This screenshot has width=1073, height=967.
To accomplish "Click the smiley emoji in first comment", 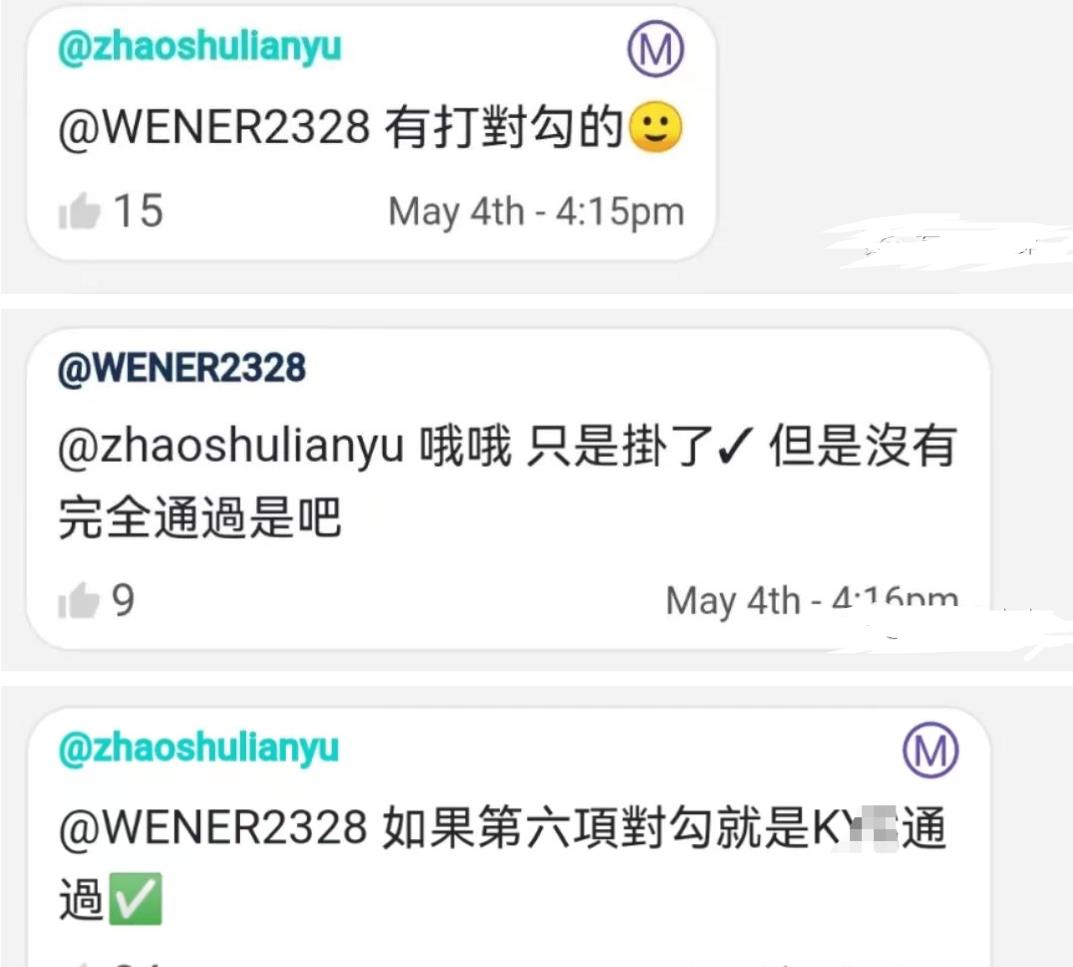I will (x=655, y=127).
